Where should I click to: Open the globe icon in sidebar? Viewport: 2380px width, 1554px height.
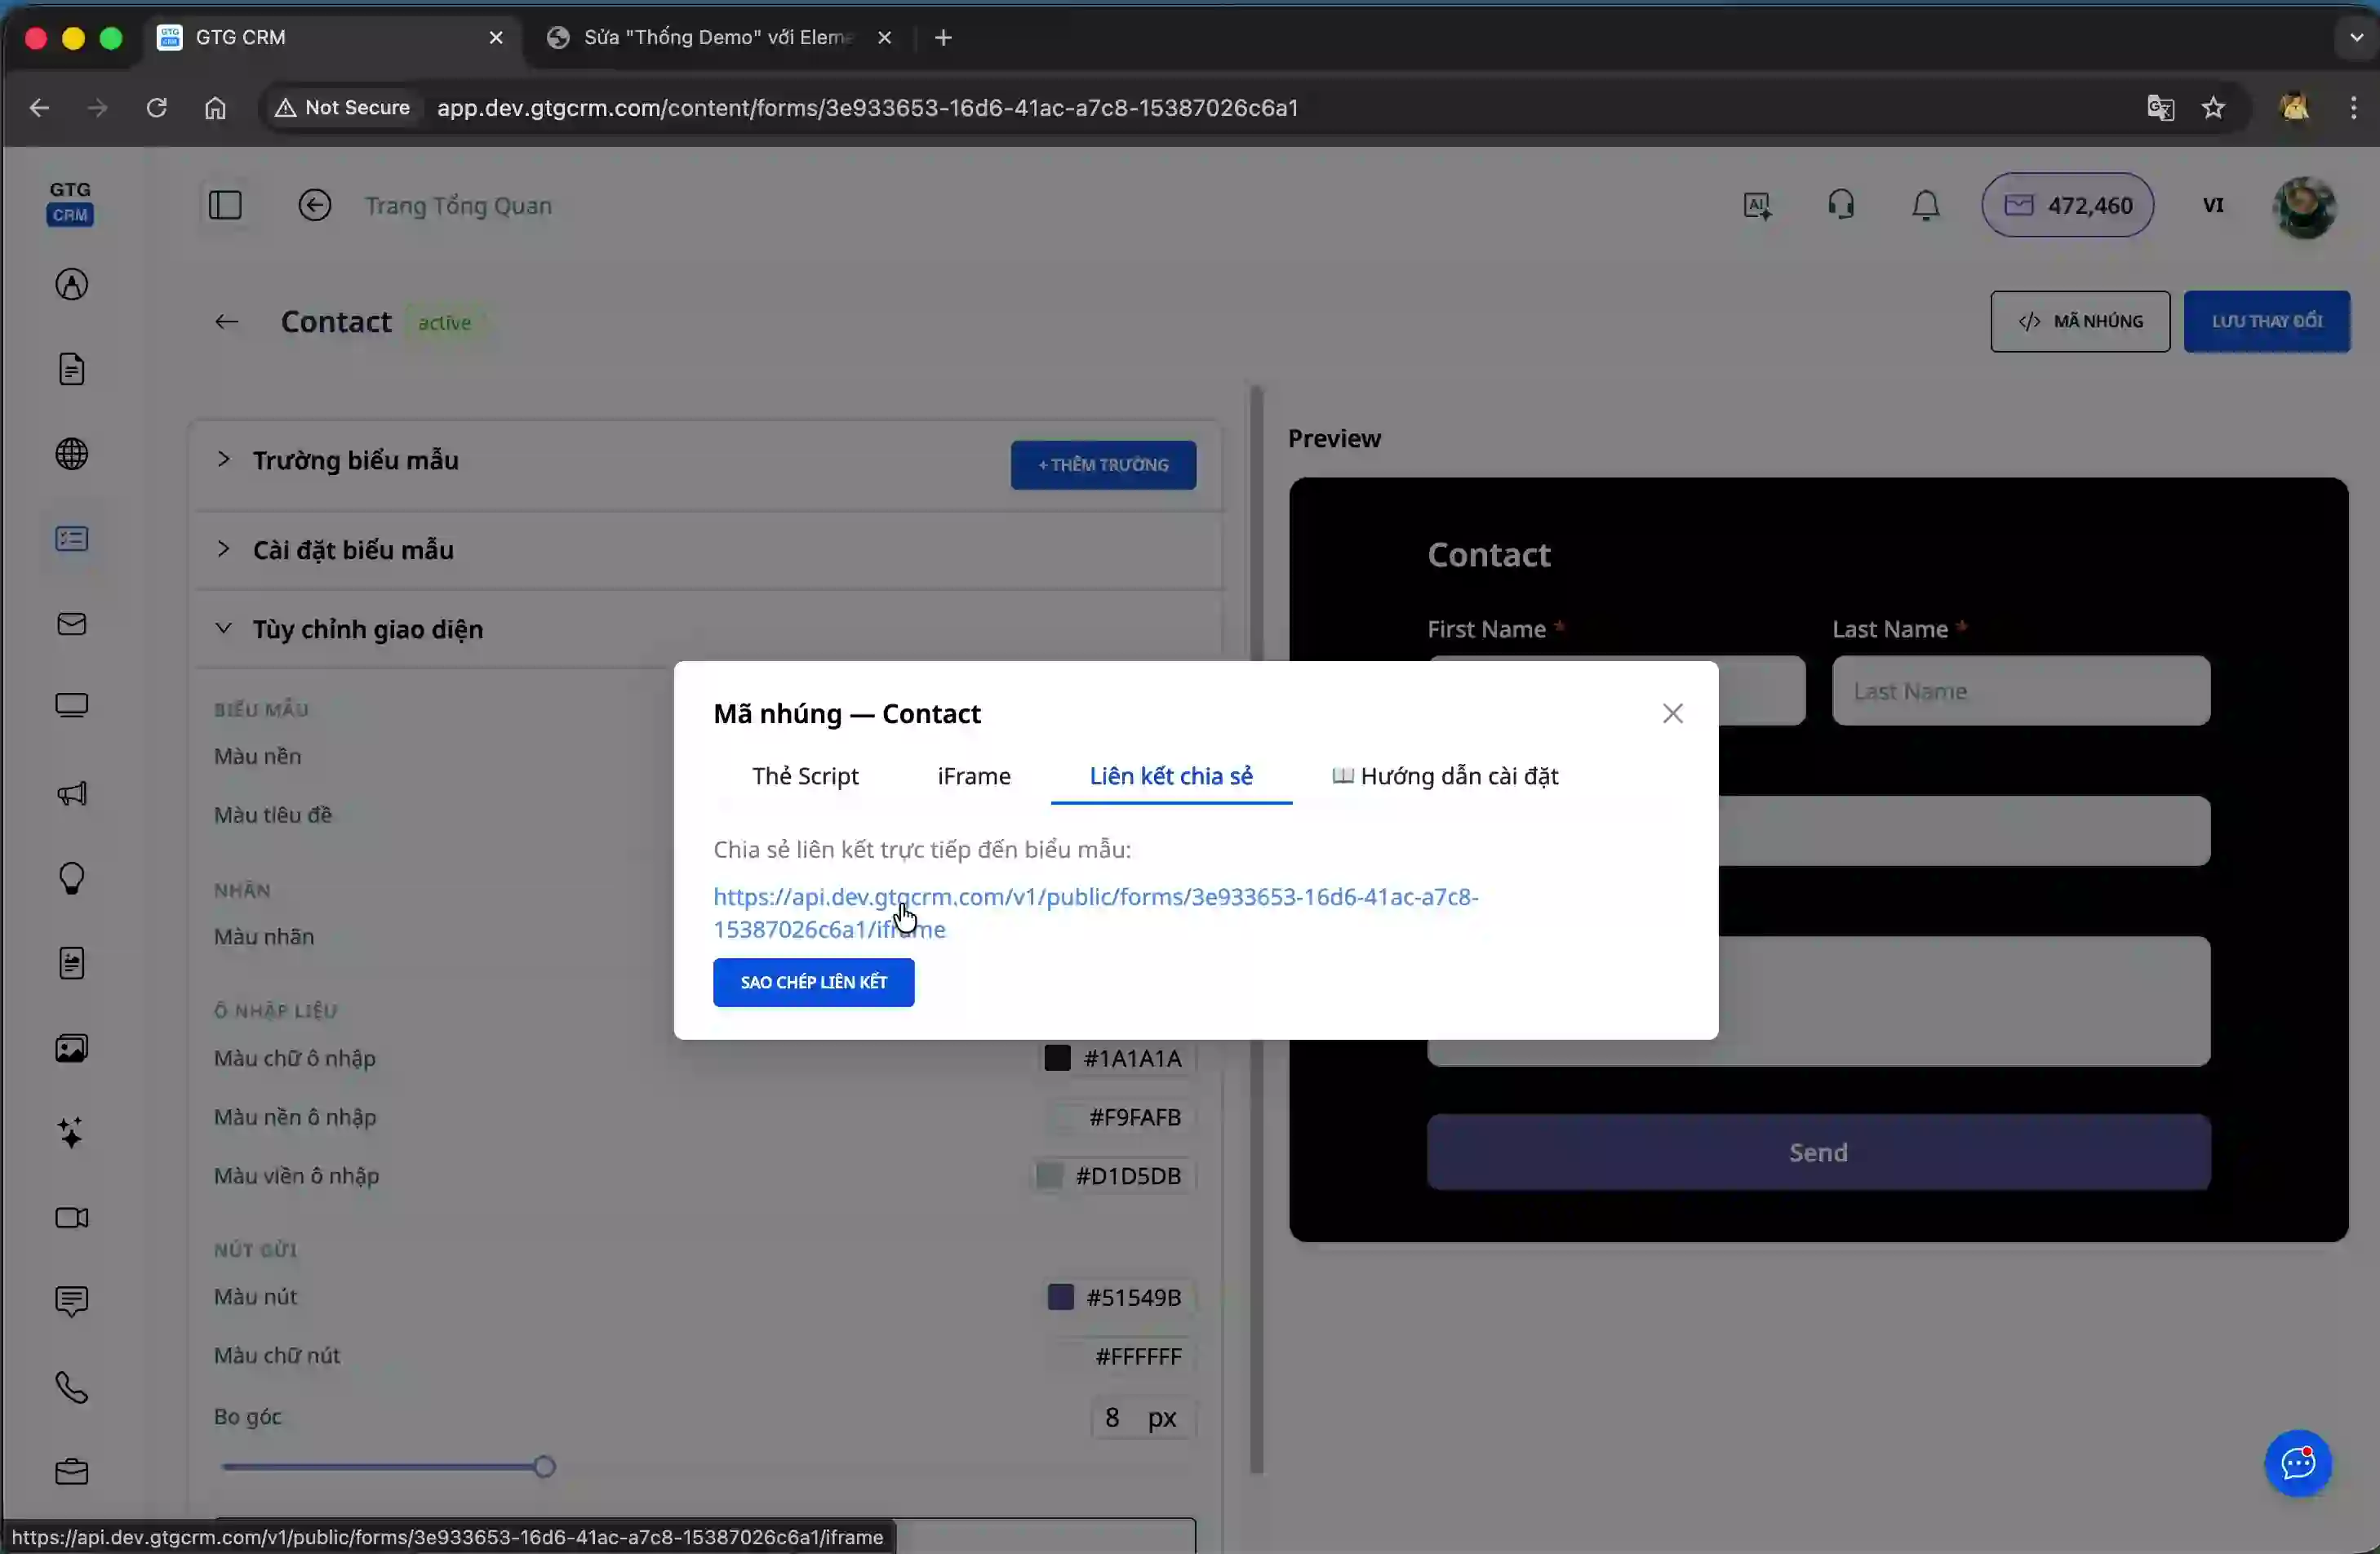pos(71,454)
